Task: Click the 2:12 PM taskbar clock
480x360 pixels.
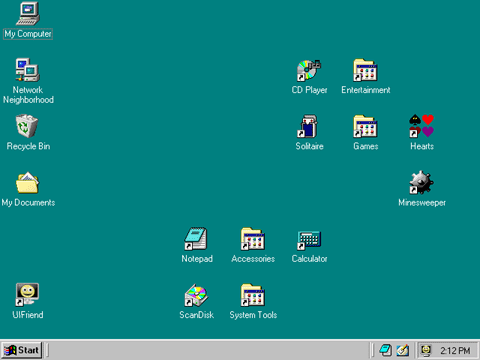Action: click(x=455, y=351)
